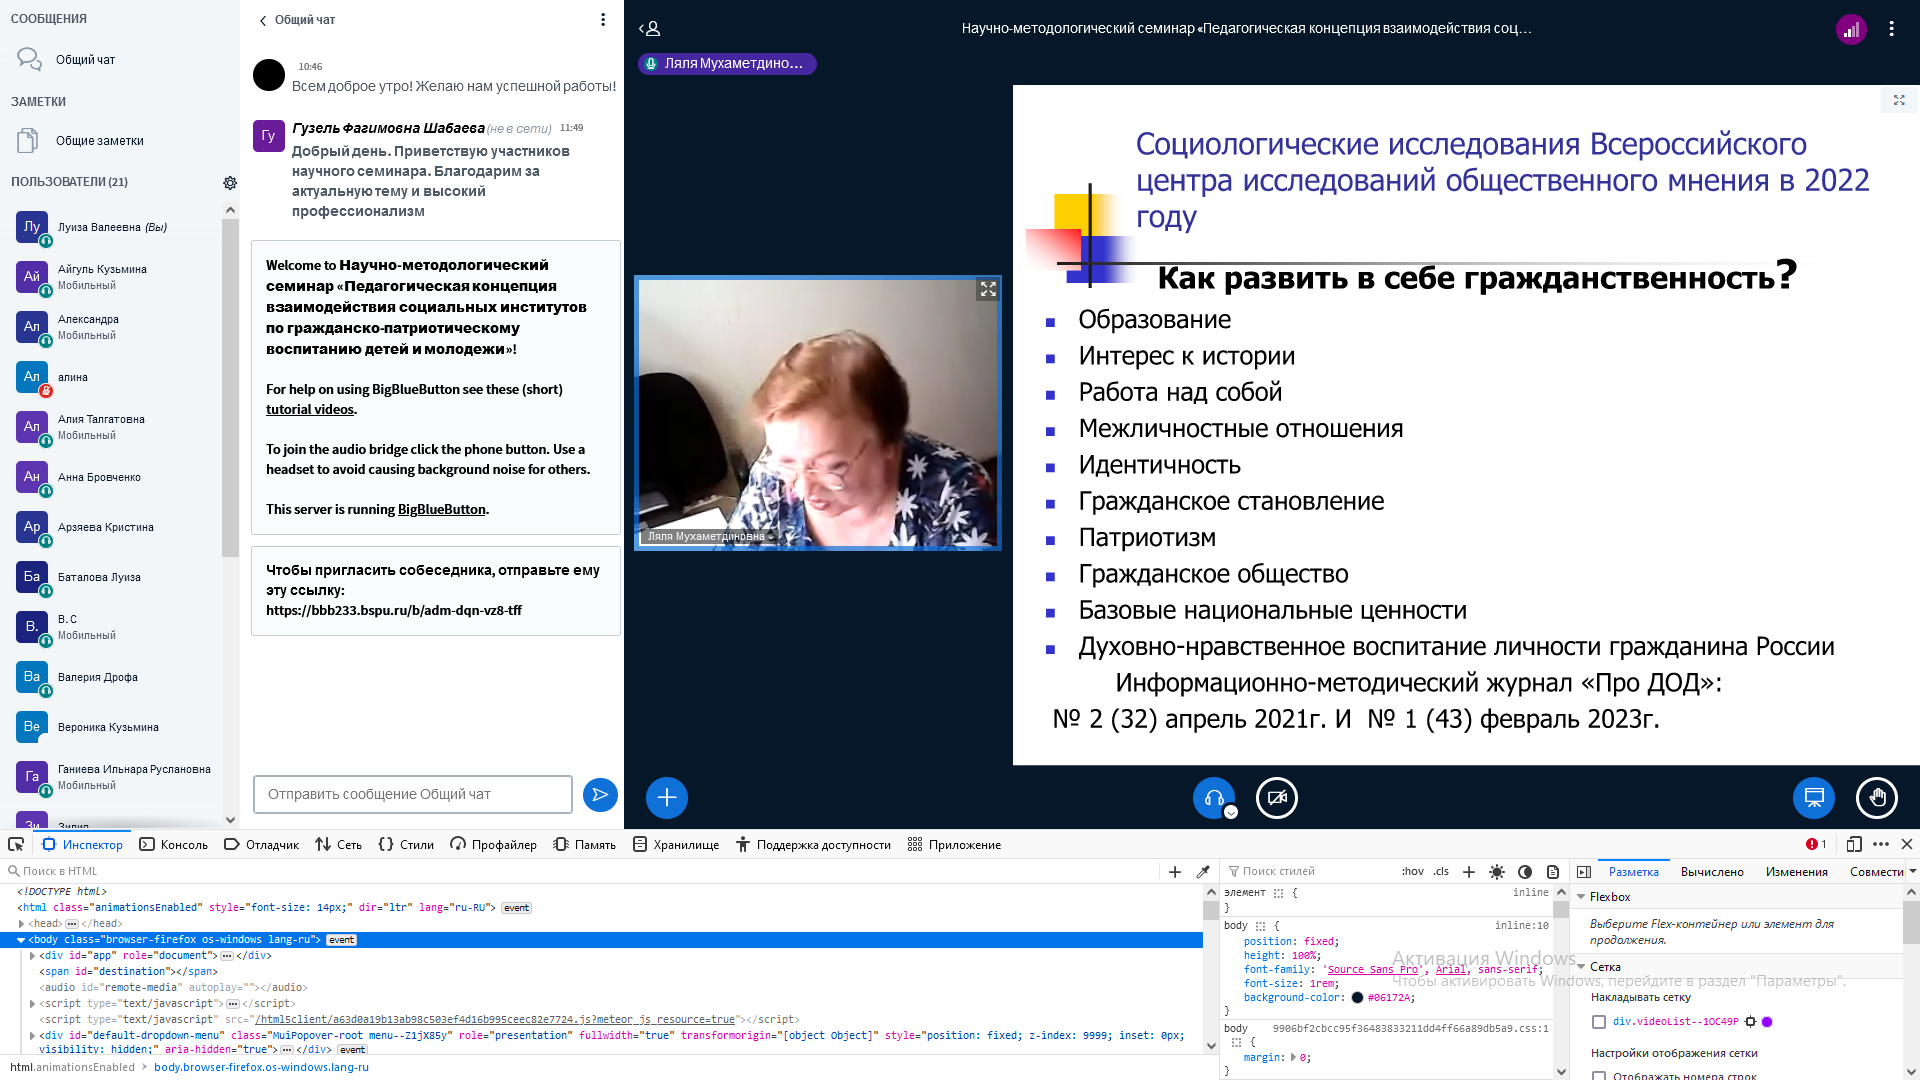Click the share screen presentation icon

point(1813,797)
